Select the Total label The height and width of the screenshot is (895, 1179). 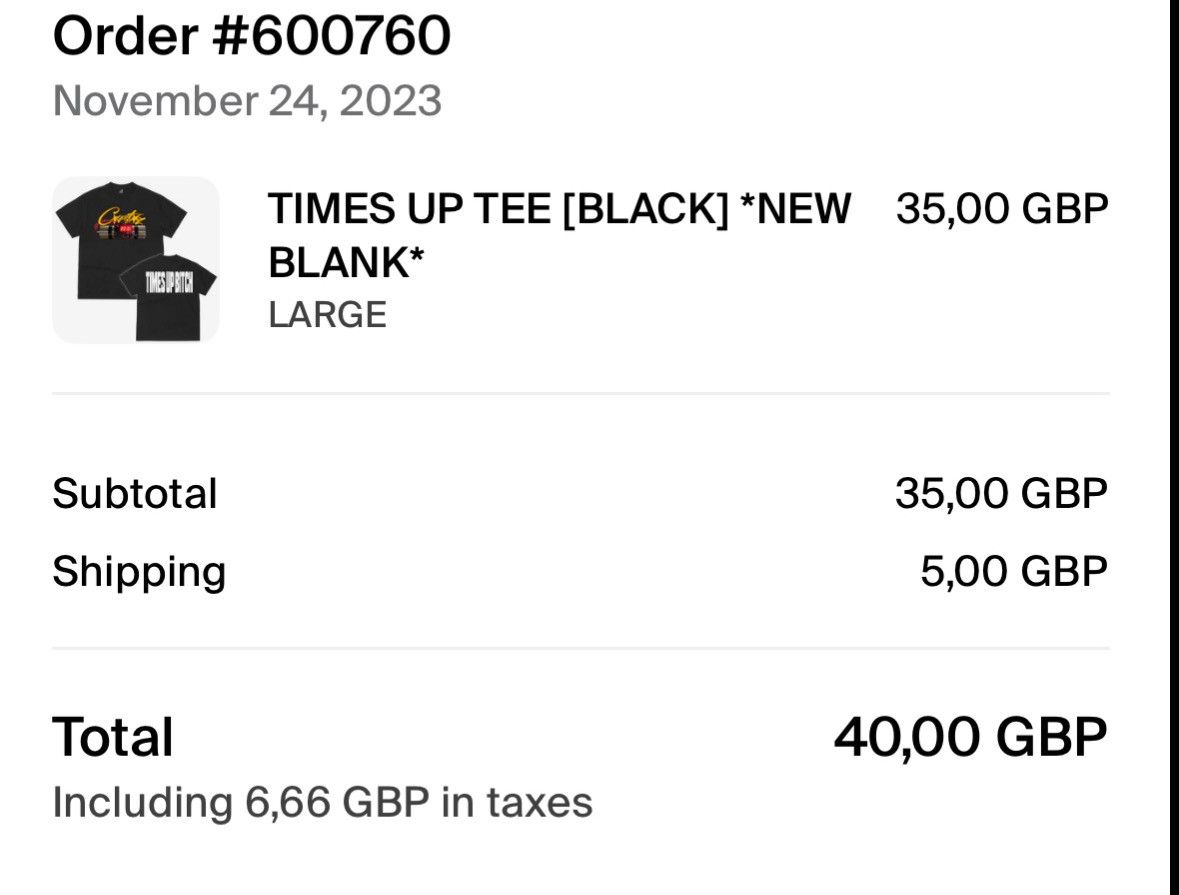113,736
